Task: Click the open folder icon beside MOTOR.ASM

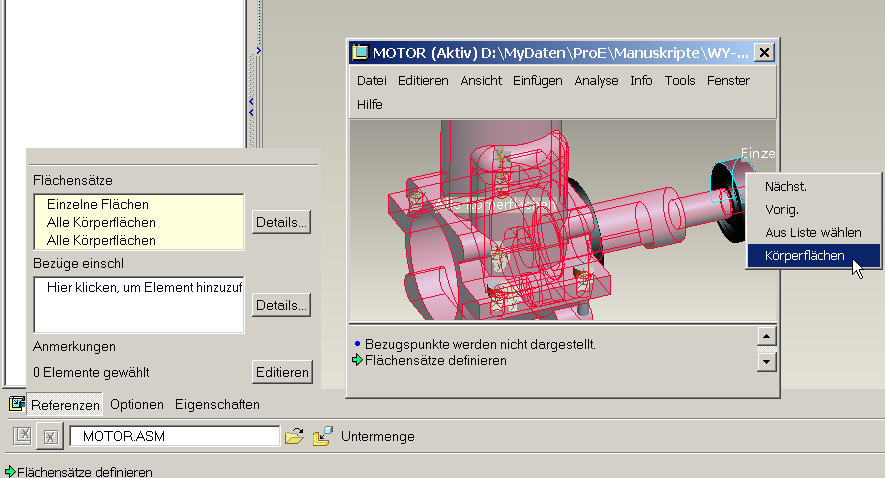Action: click(294, 436)
